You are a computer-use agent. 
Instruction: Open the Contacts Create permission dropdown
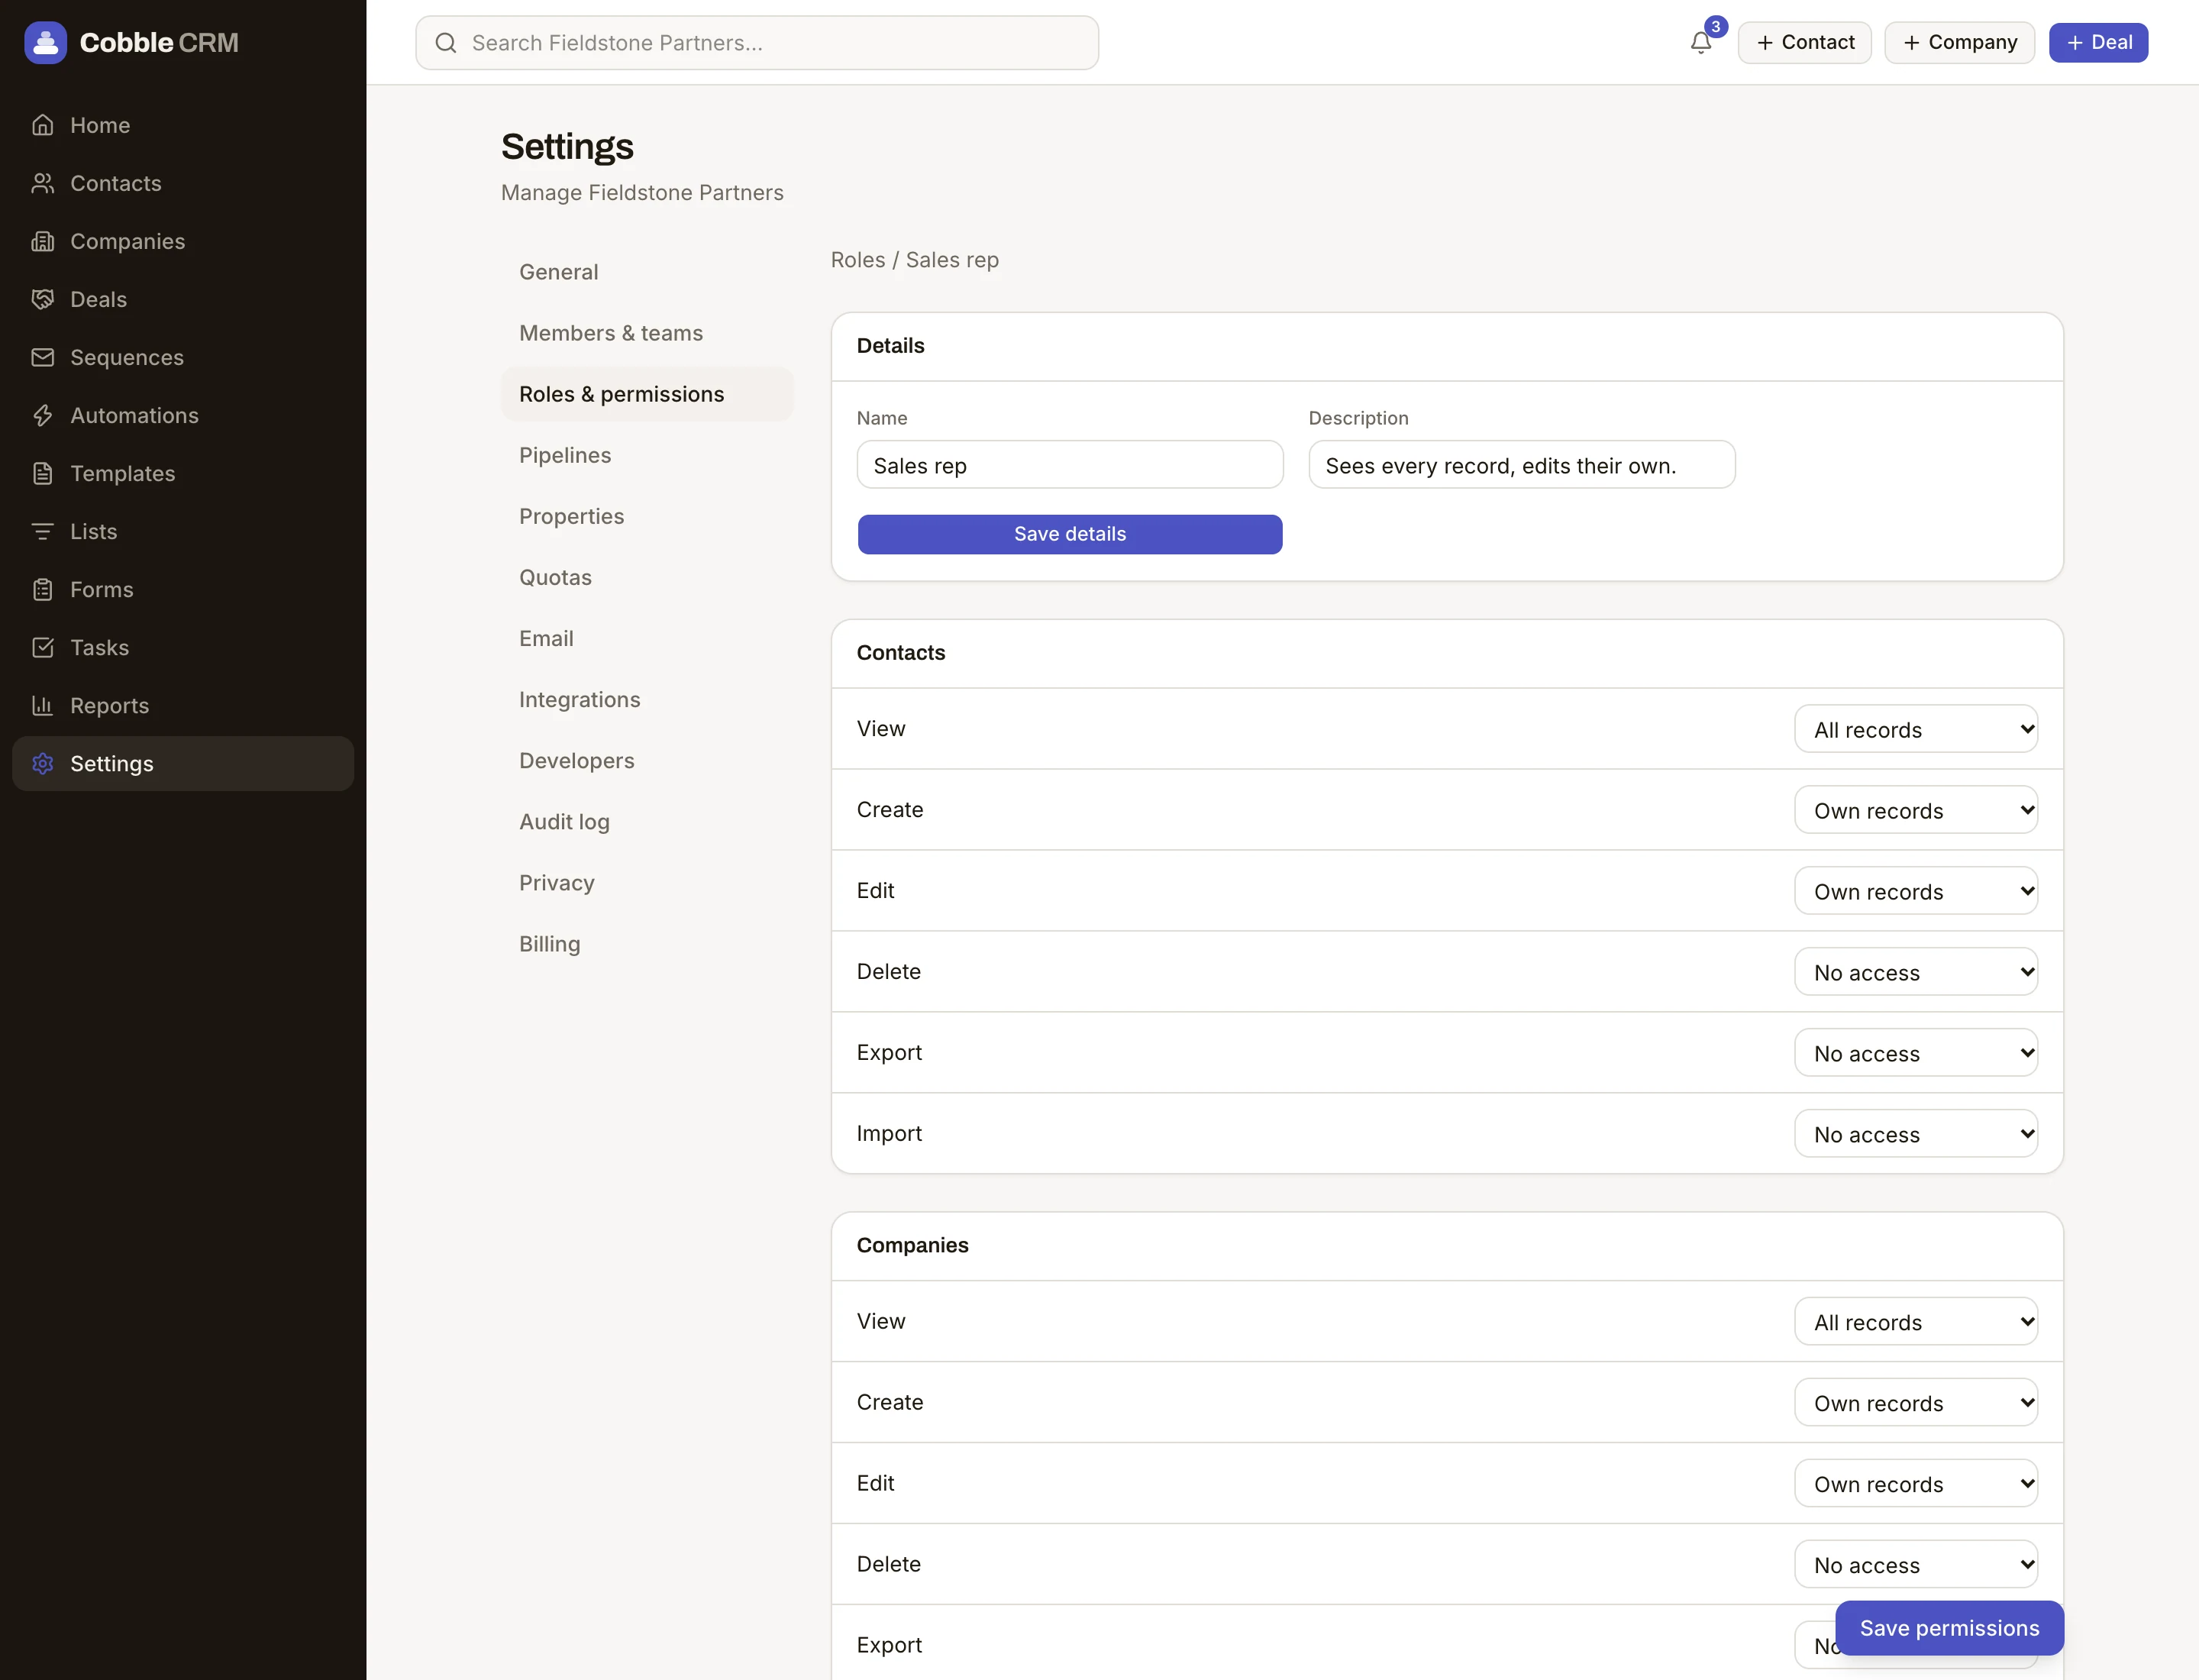tap(1916, 810)
